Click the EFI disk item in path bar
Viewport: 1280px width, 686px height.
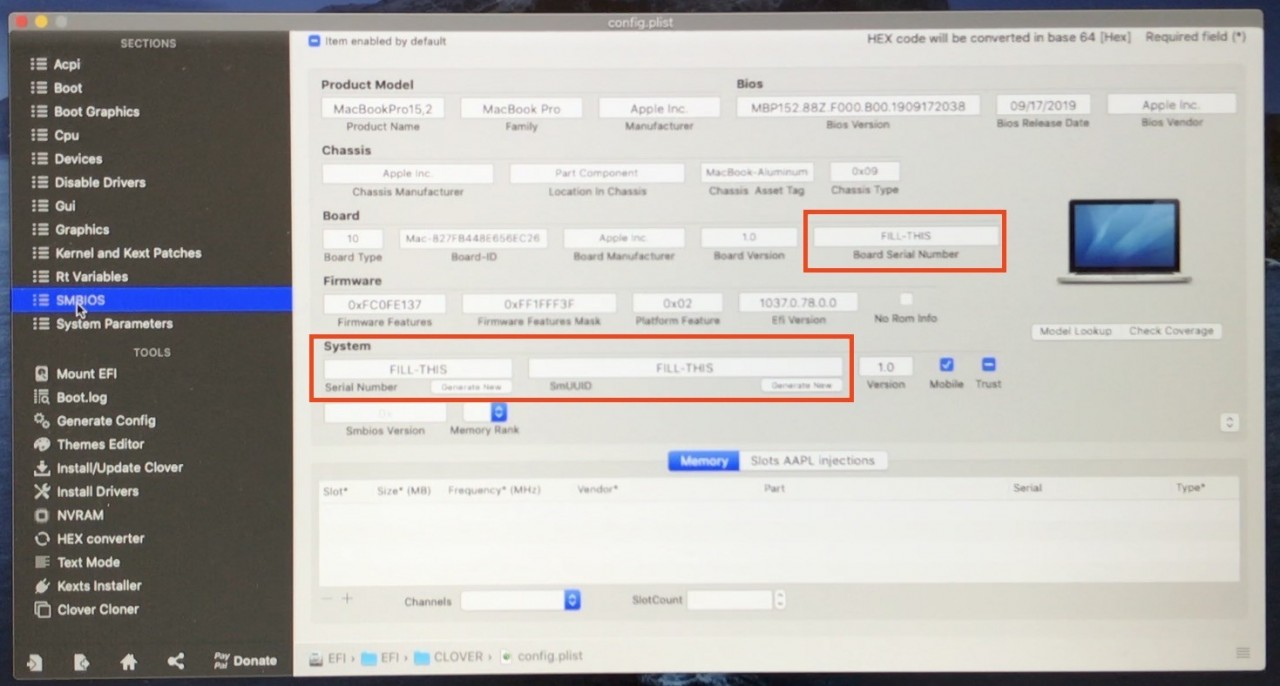click(328, 657)
